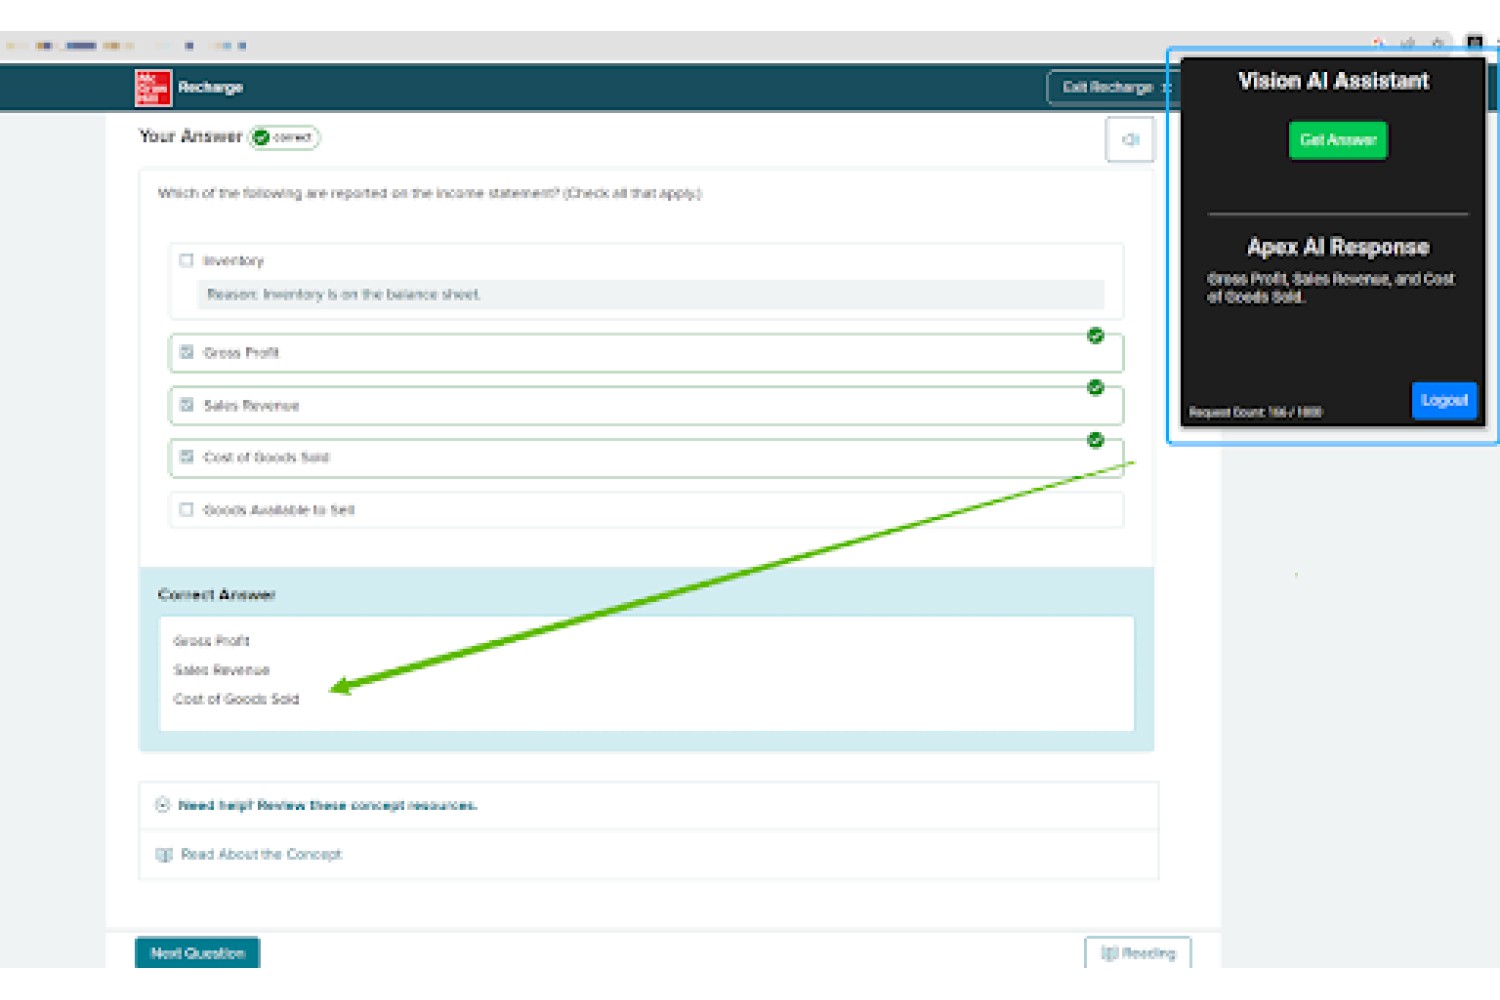Click Cost of Goods Sold in the Correct Answer box

[236, 699]
